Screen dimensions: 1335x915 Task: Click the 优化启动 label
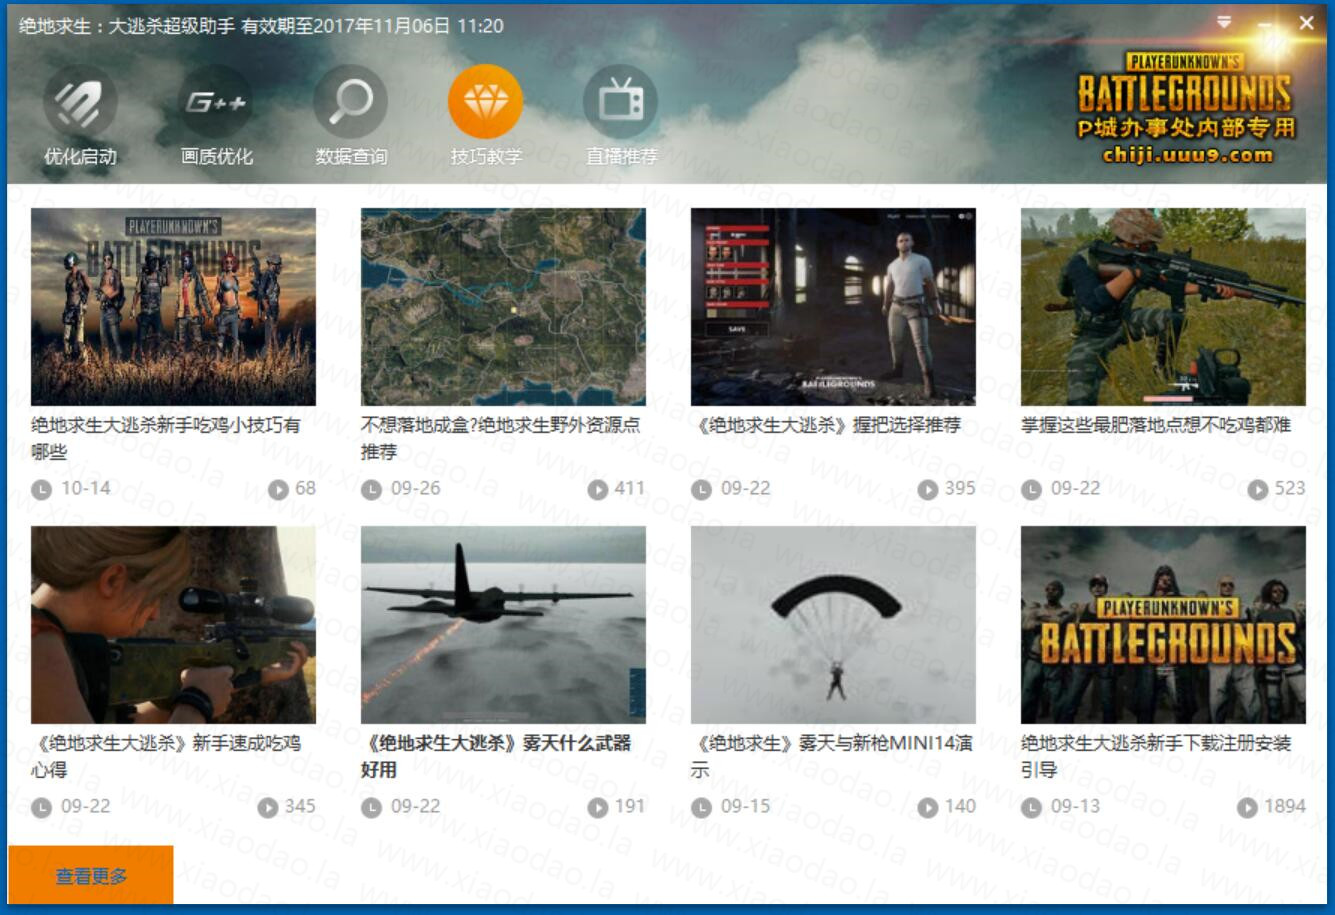click(80, 156)
